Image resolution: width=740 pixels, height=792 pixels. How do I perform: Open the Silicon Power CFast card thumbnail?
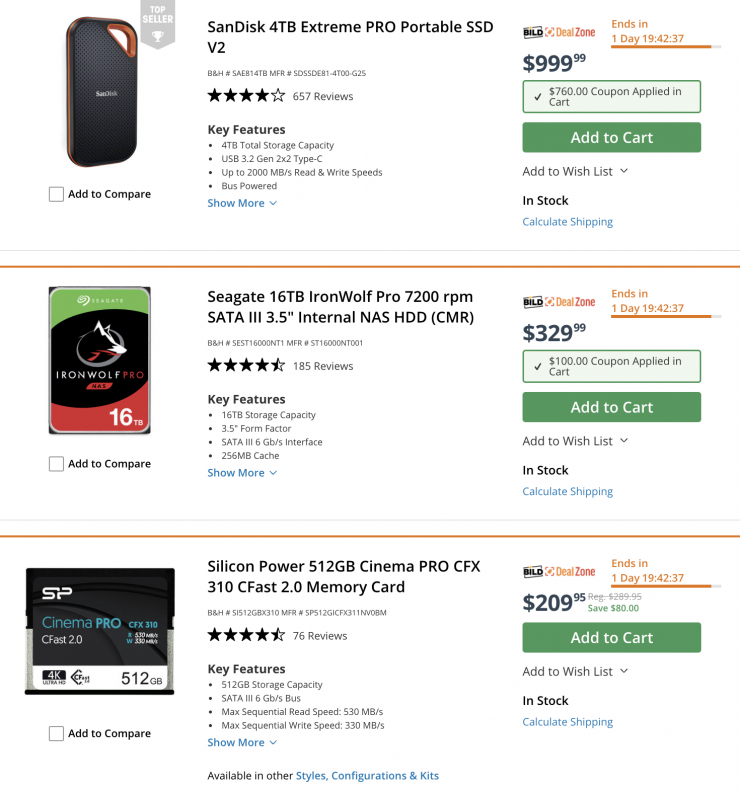[x=100, y=631]
